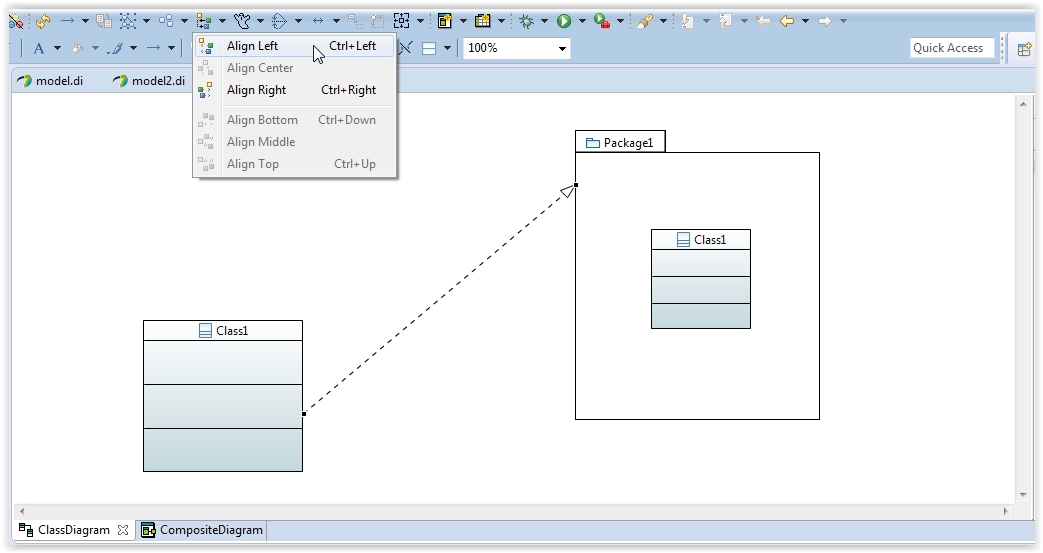Viewport: 1043px width, 553px height.
Task: Switch to the model2.di editor tab
Action: click(148, 81)
